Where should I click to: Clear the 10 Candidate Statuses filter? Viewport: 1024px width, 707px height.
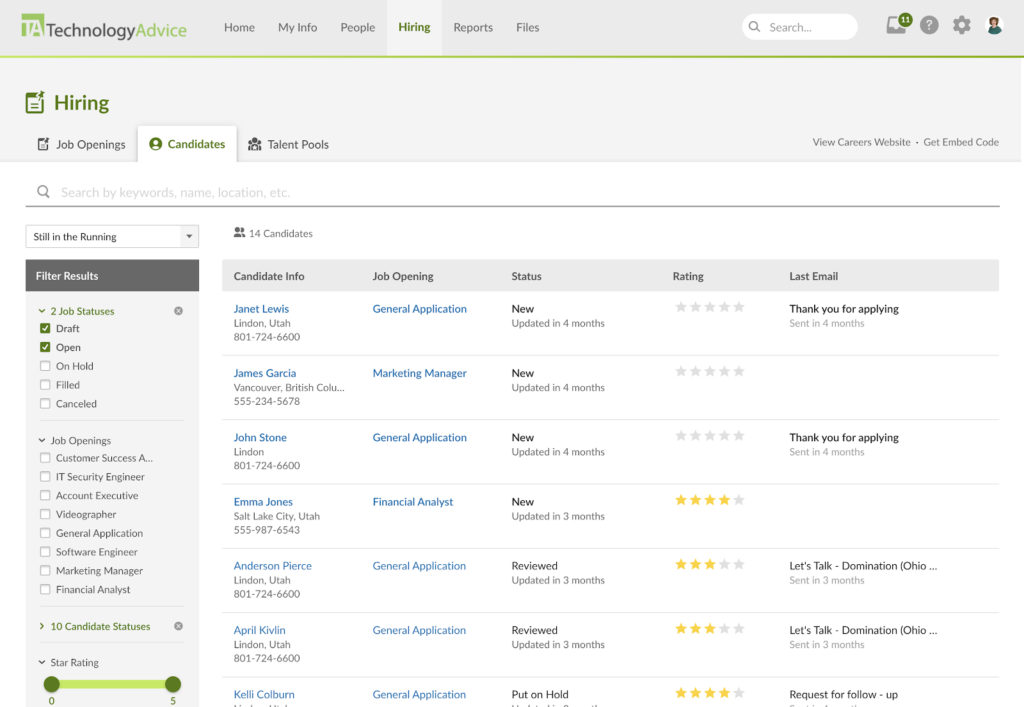[178, 626]
